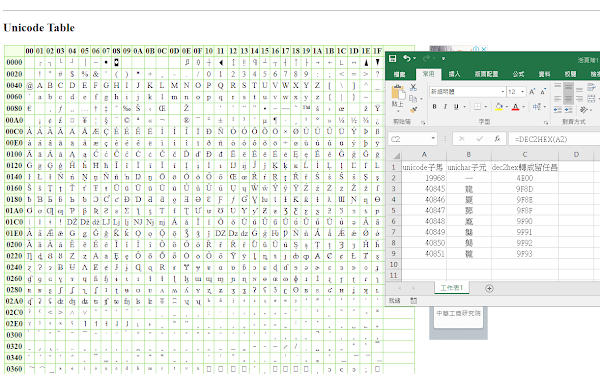Viewport: 600px width, 374px height.
Task: Click the Select All corner triangle
Action: (x=397, y=155)
